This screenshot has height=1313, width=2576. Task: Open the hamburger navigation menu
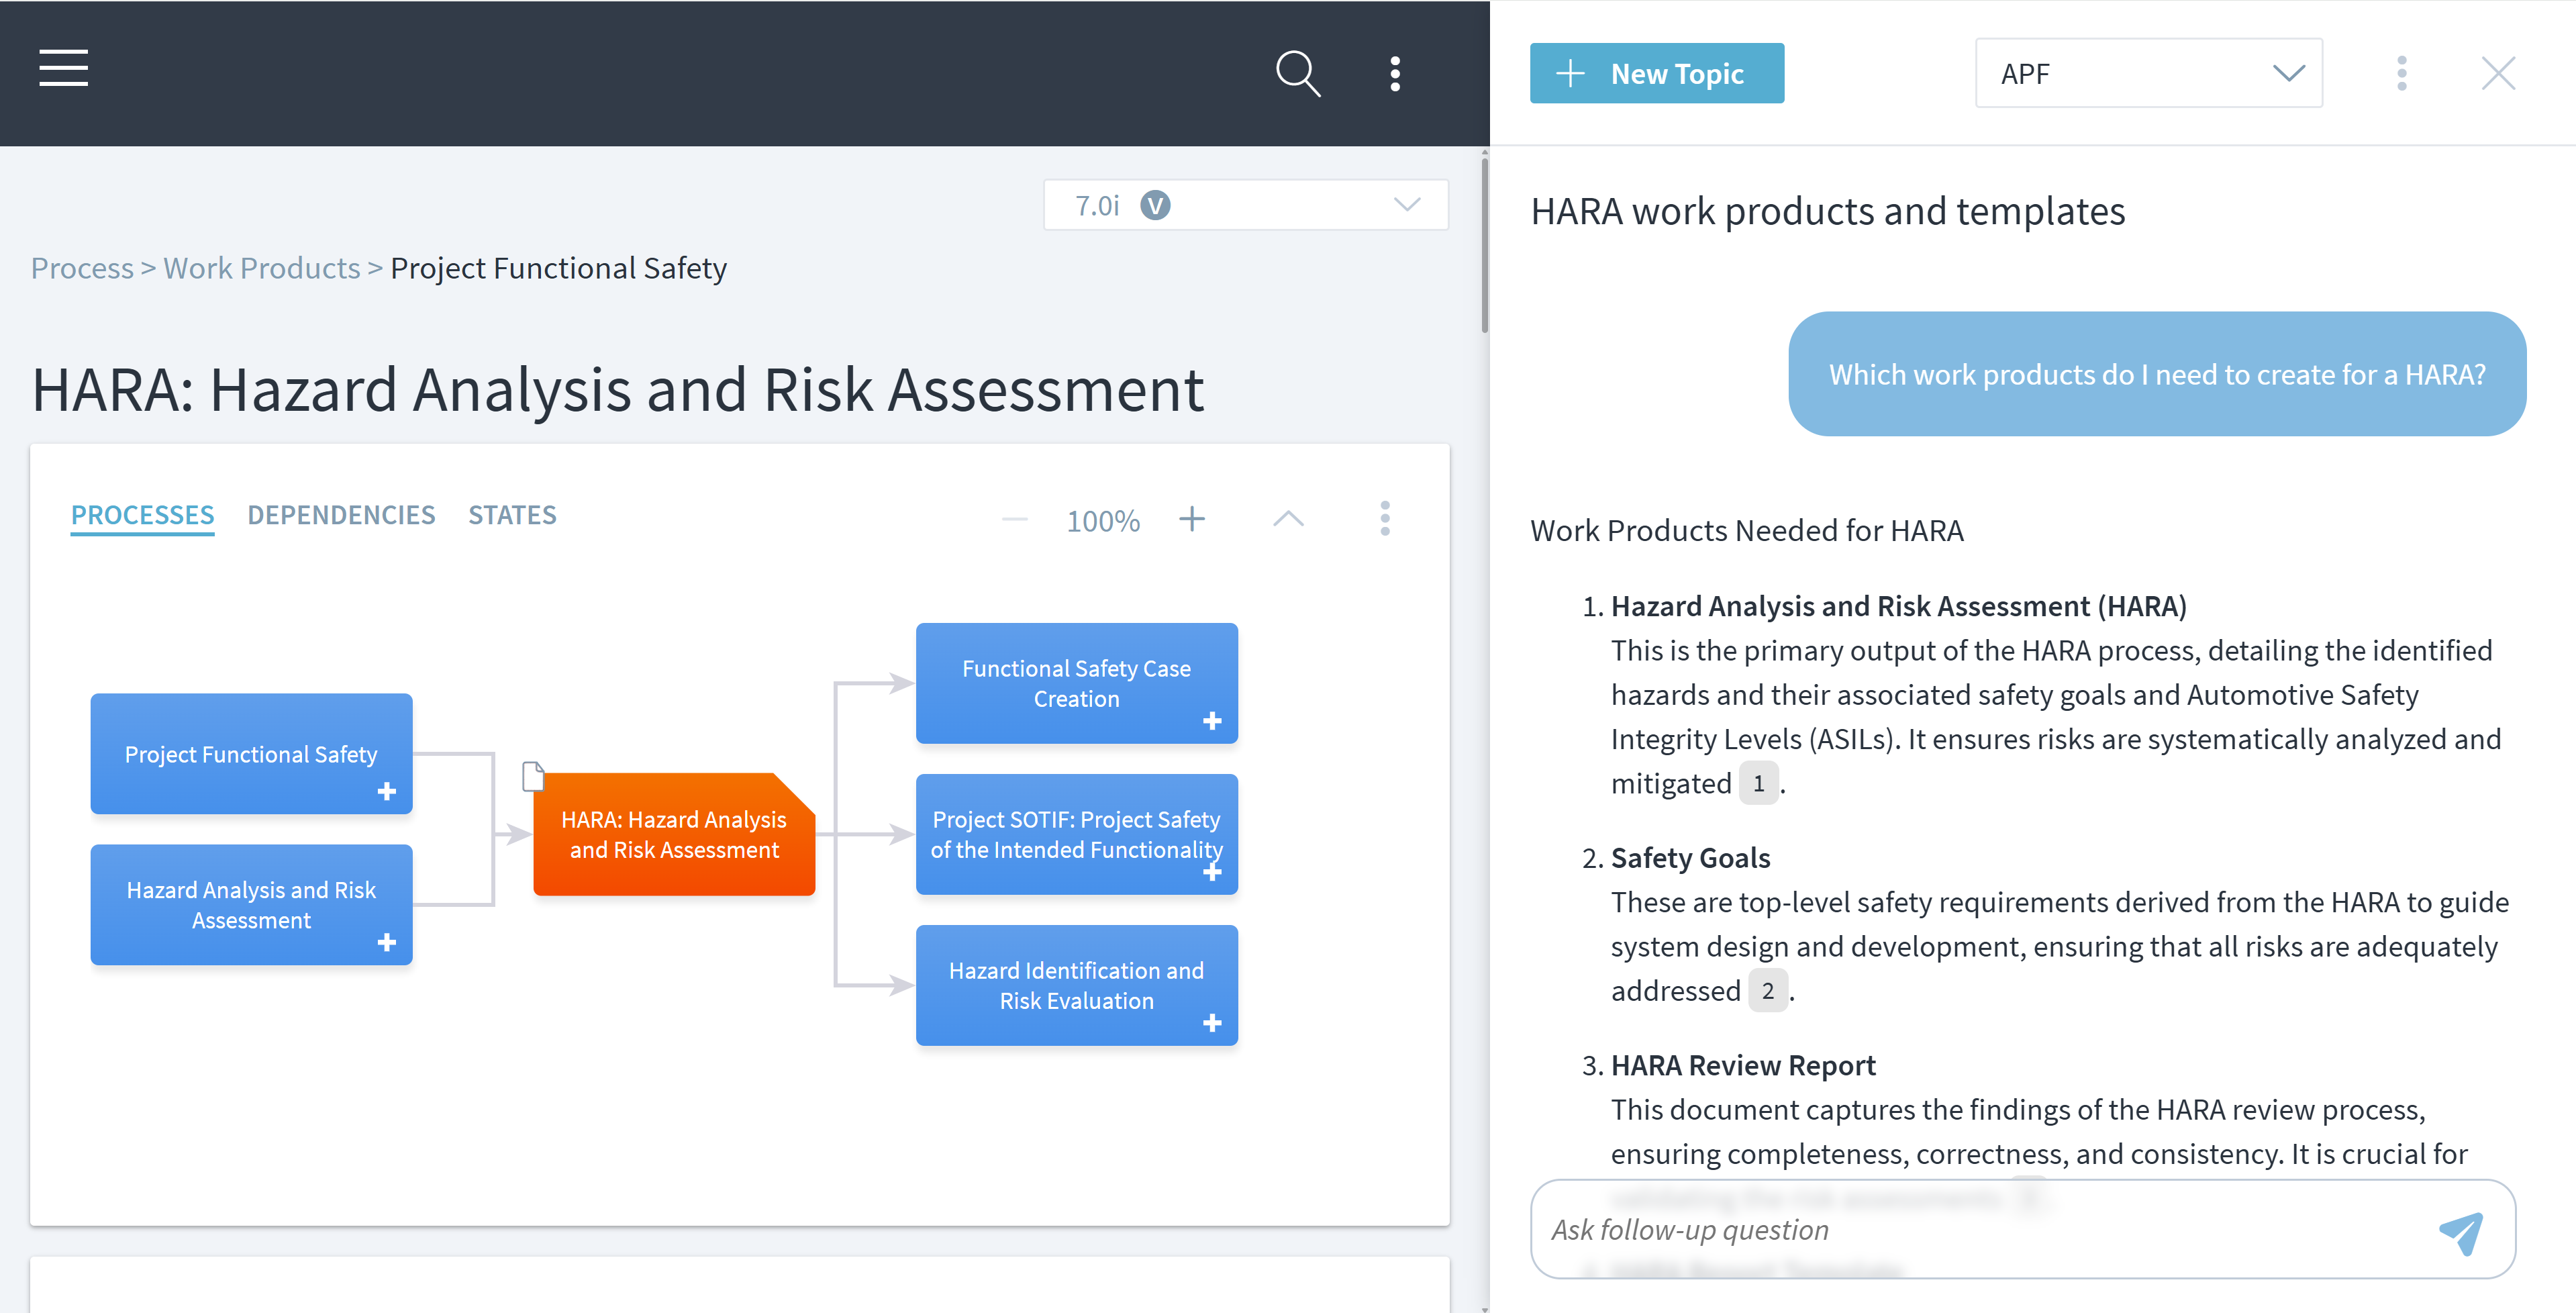click(x=63, y=69)
